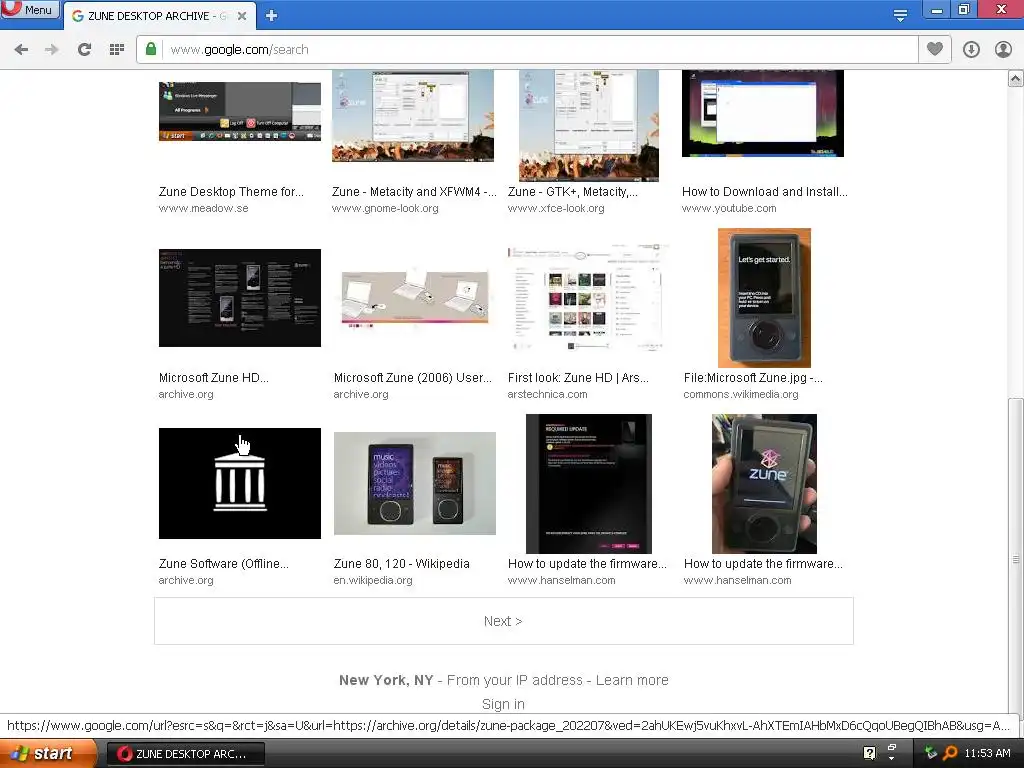
Task: Click the tray icon beside the clock
Action: 931,753
